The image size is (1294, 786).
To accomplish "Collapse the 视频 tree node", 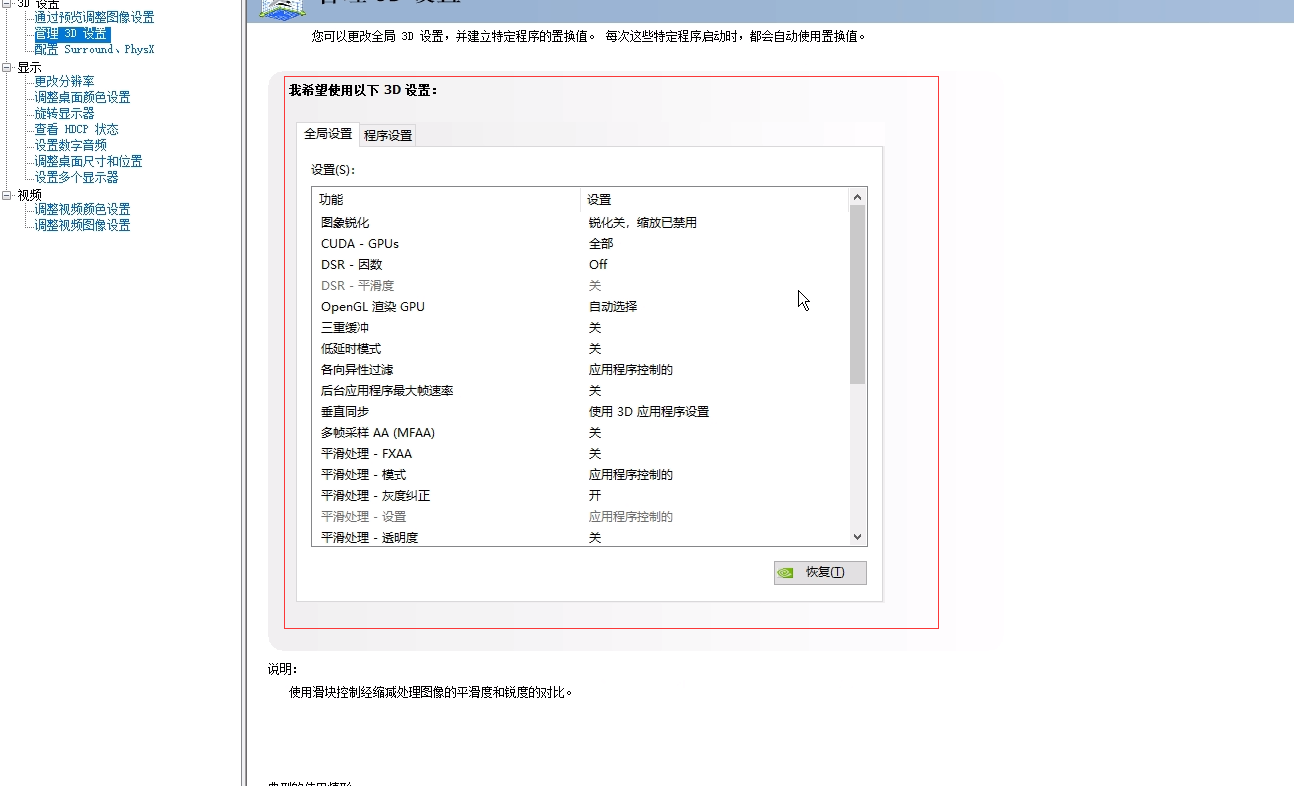I will coord(8,196).
